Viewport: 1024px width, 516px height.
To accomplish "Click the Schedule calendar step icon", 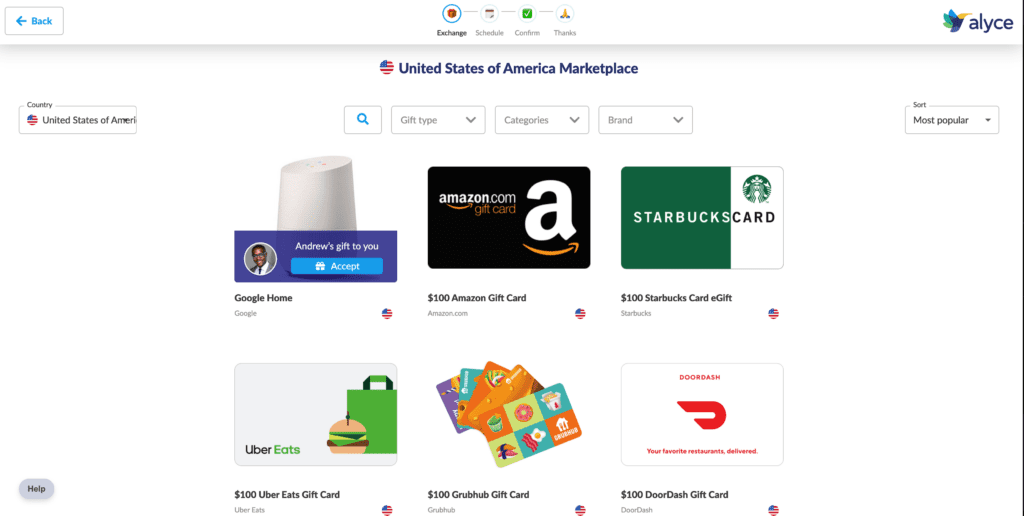I will click(x=489, y=14).
